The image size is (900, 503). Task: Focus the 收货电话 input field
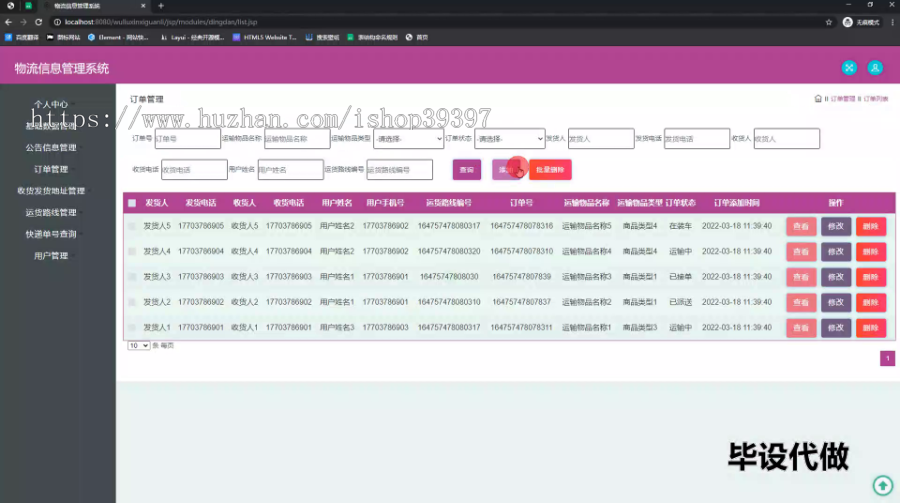click(x=195, y=169)
